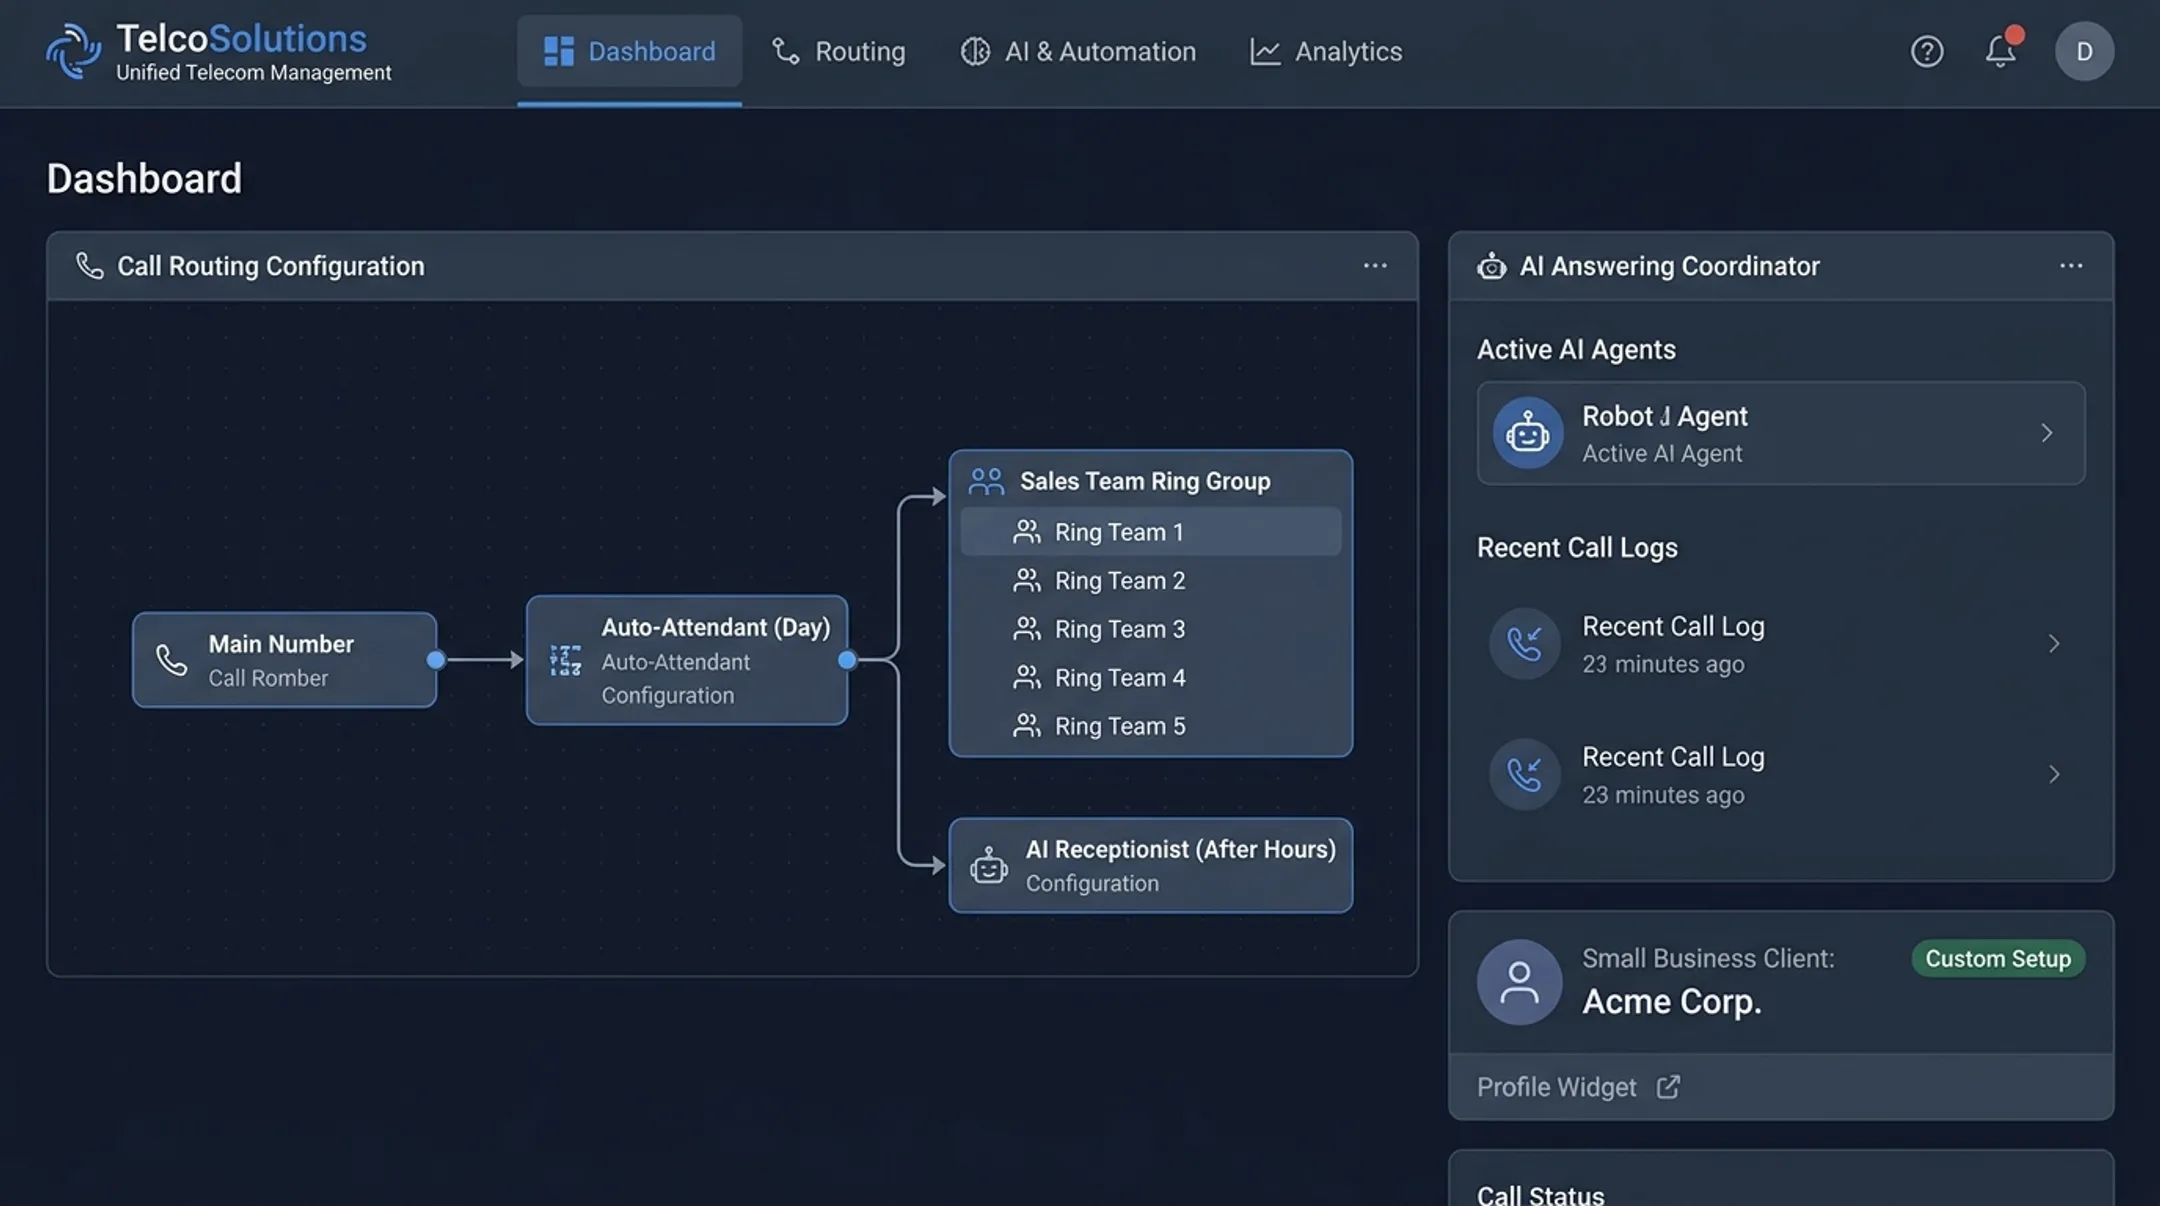Open the Profile Widget link

(x=1578, y=1087)
